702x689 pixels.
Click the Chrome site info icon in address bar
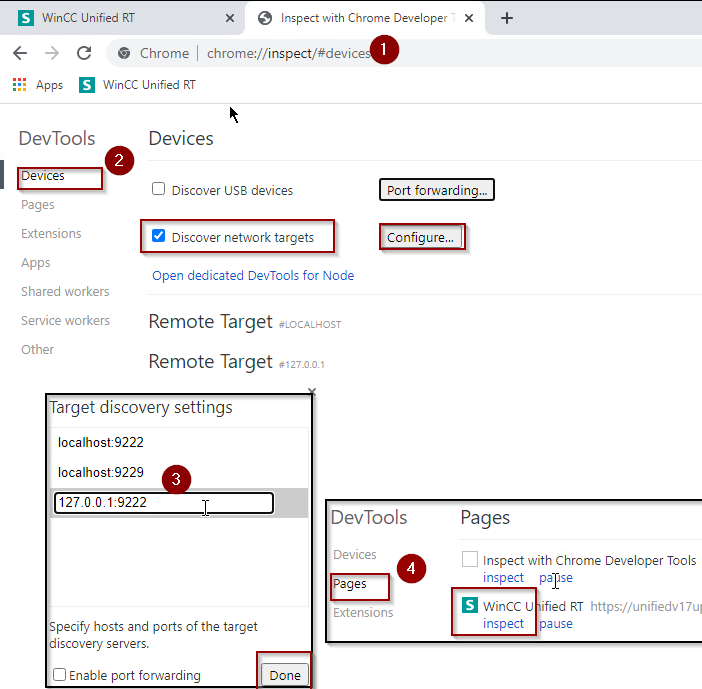(124, 53)
